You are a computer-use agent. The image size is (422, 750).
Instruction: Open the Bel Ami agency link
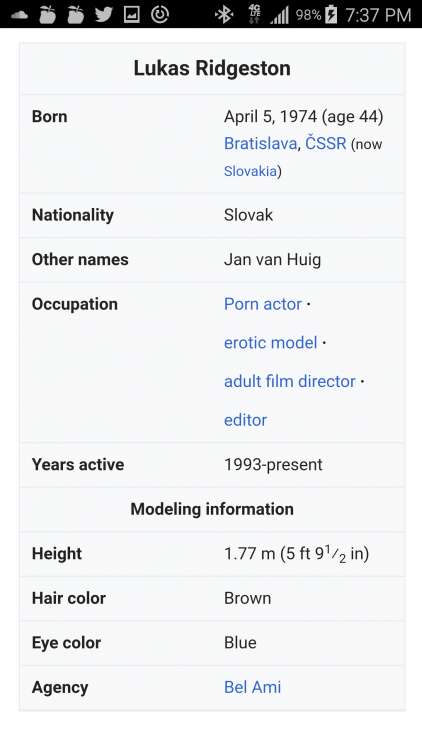click(x=252, y=687)
